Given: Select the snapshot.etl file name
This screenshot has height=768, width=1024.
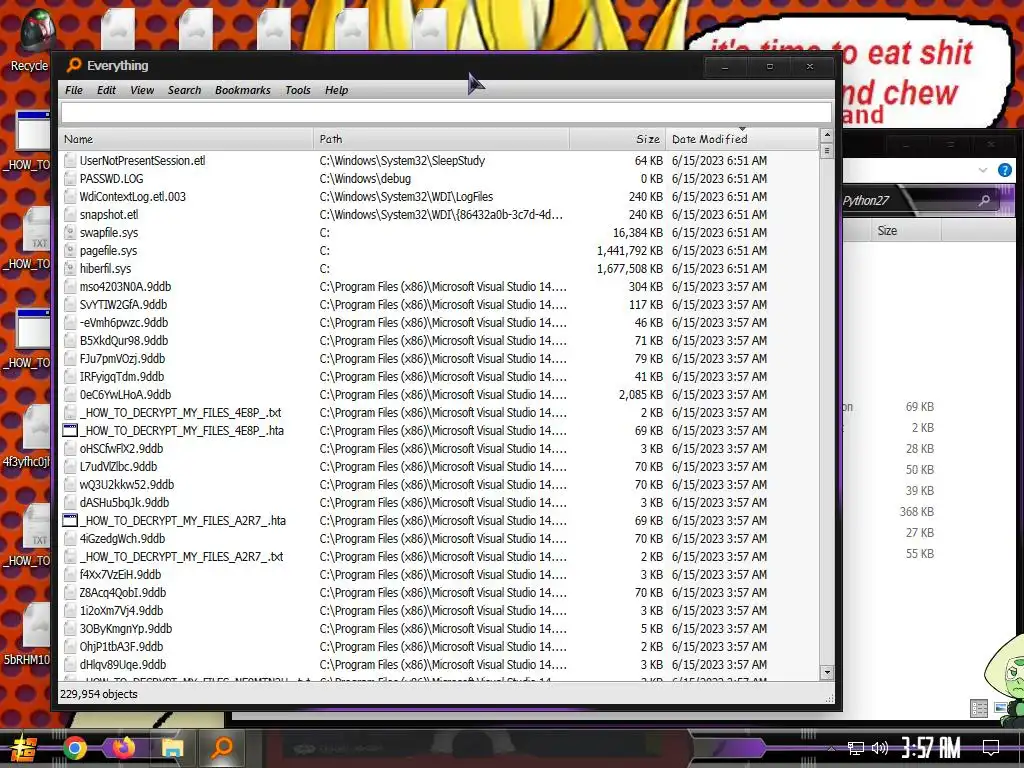Looking at the screenshot, I should pos(109,215).
